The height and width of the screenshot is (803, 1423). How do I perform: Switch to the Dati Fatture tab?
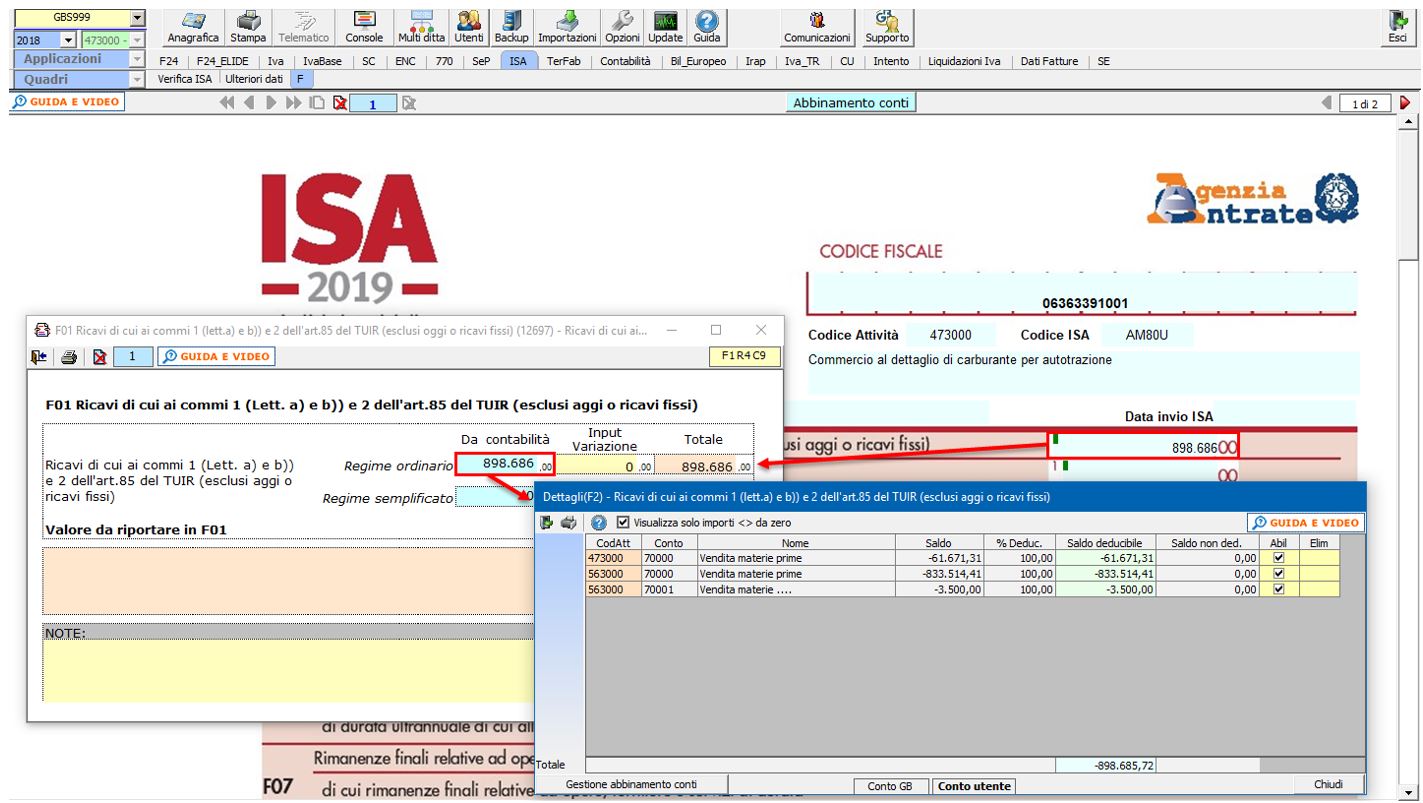[1049, 61]
